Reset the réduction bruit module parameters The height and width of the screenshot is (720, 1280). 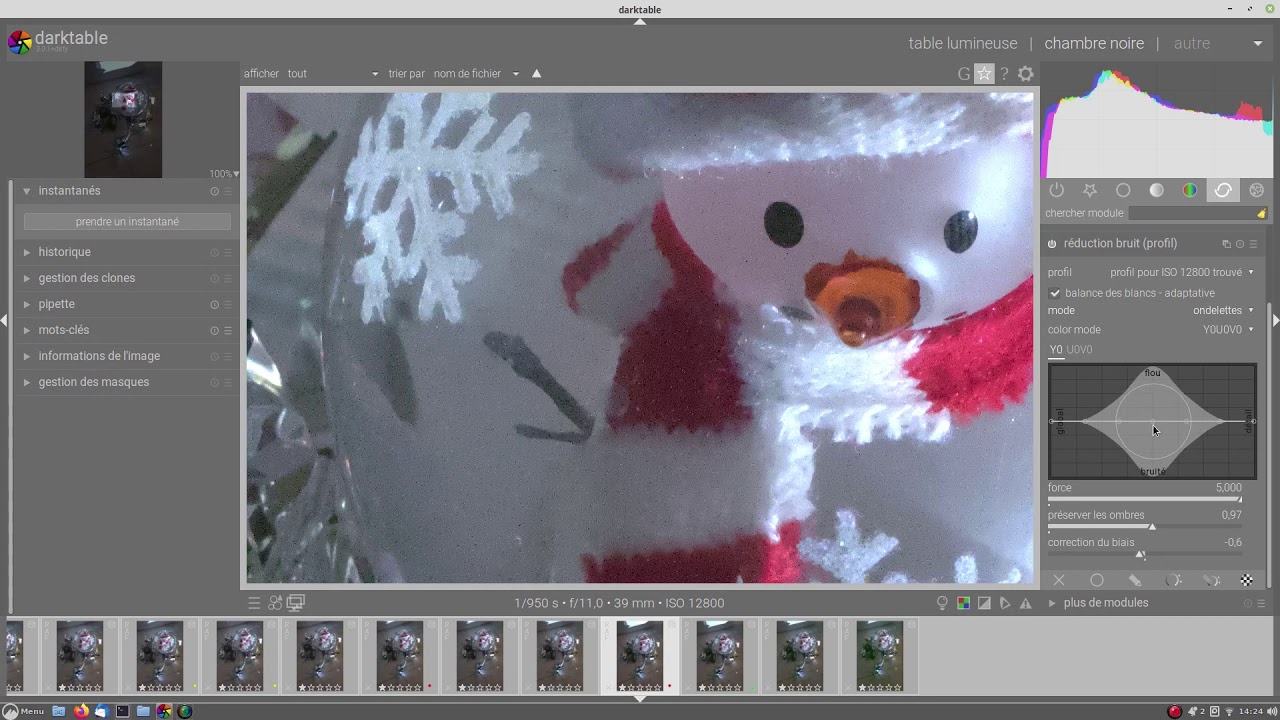pyautogui.click(x=1240, y=244)
